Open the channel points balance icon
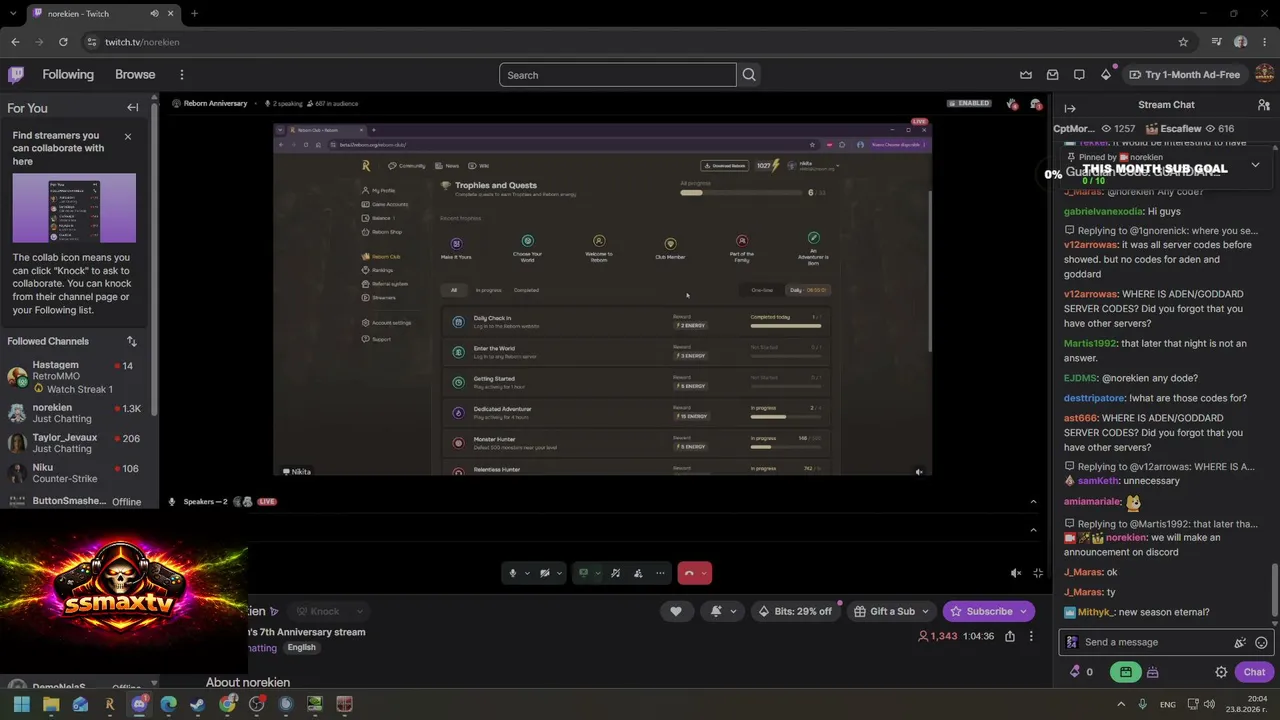This screenshot has height=720, width=1280. [x=1081, y=672]
